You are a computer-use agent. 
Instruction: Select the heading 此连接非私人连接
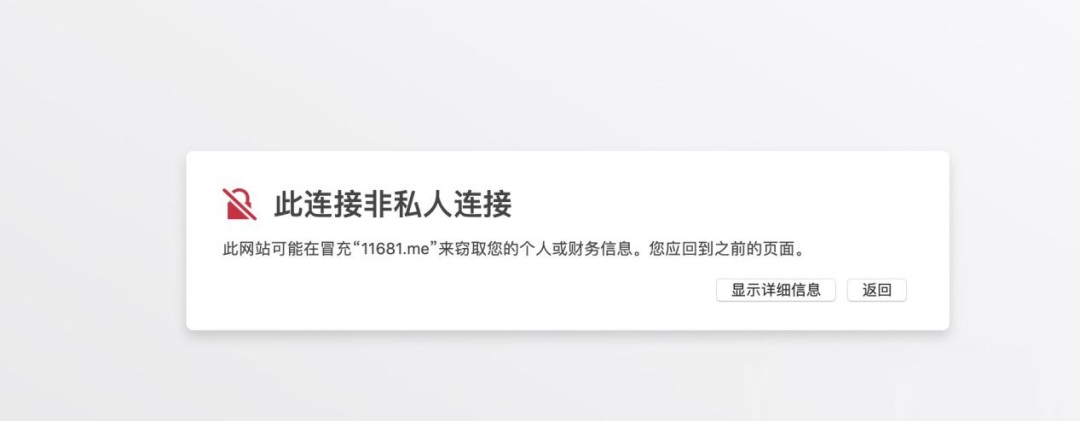pos(393,205)
